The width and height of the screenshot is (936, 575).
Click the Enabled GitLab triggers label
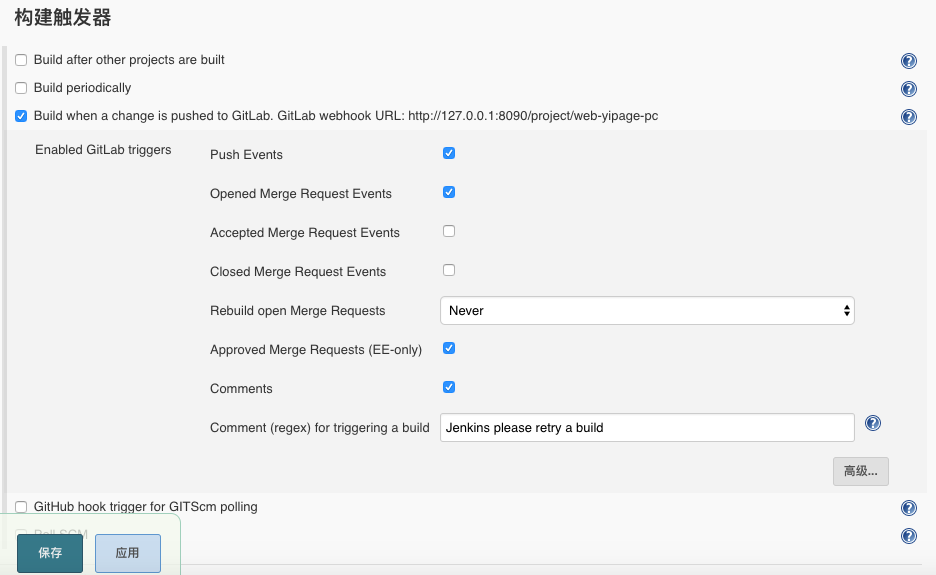point(103,150)
